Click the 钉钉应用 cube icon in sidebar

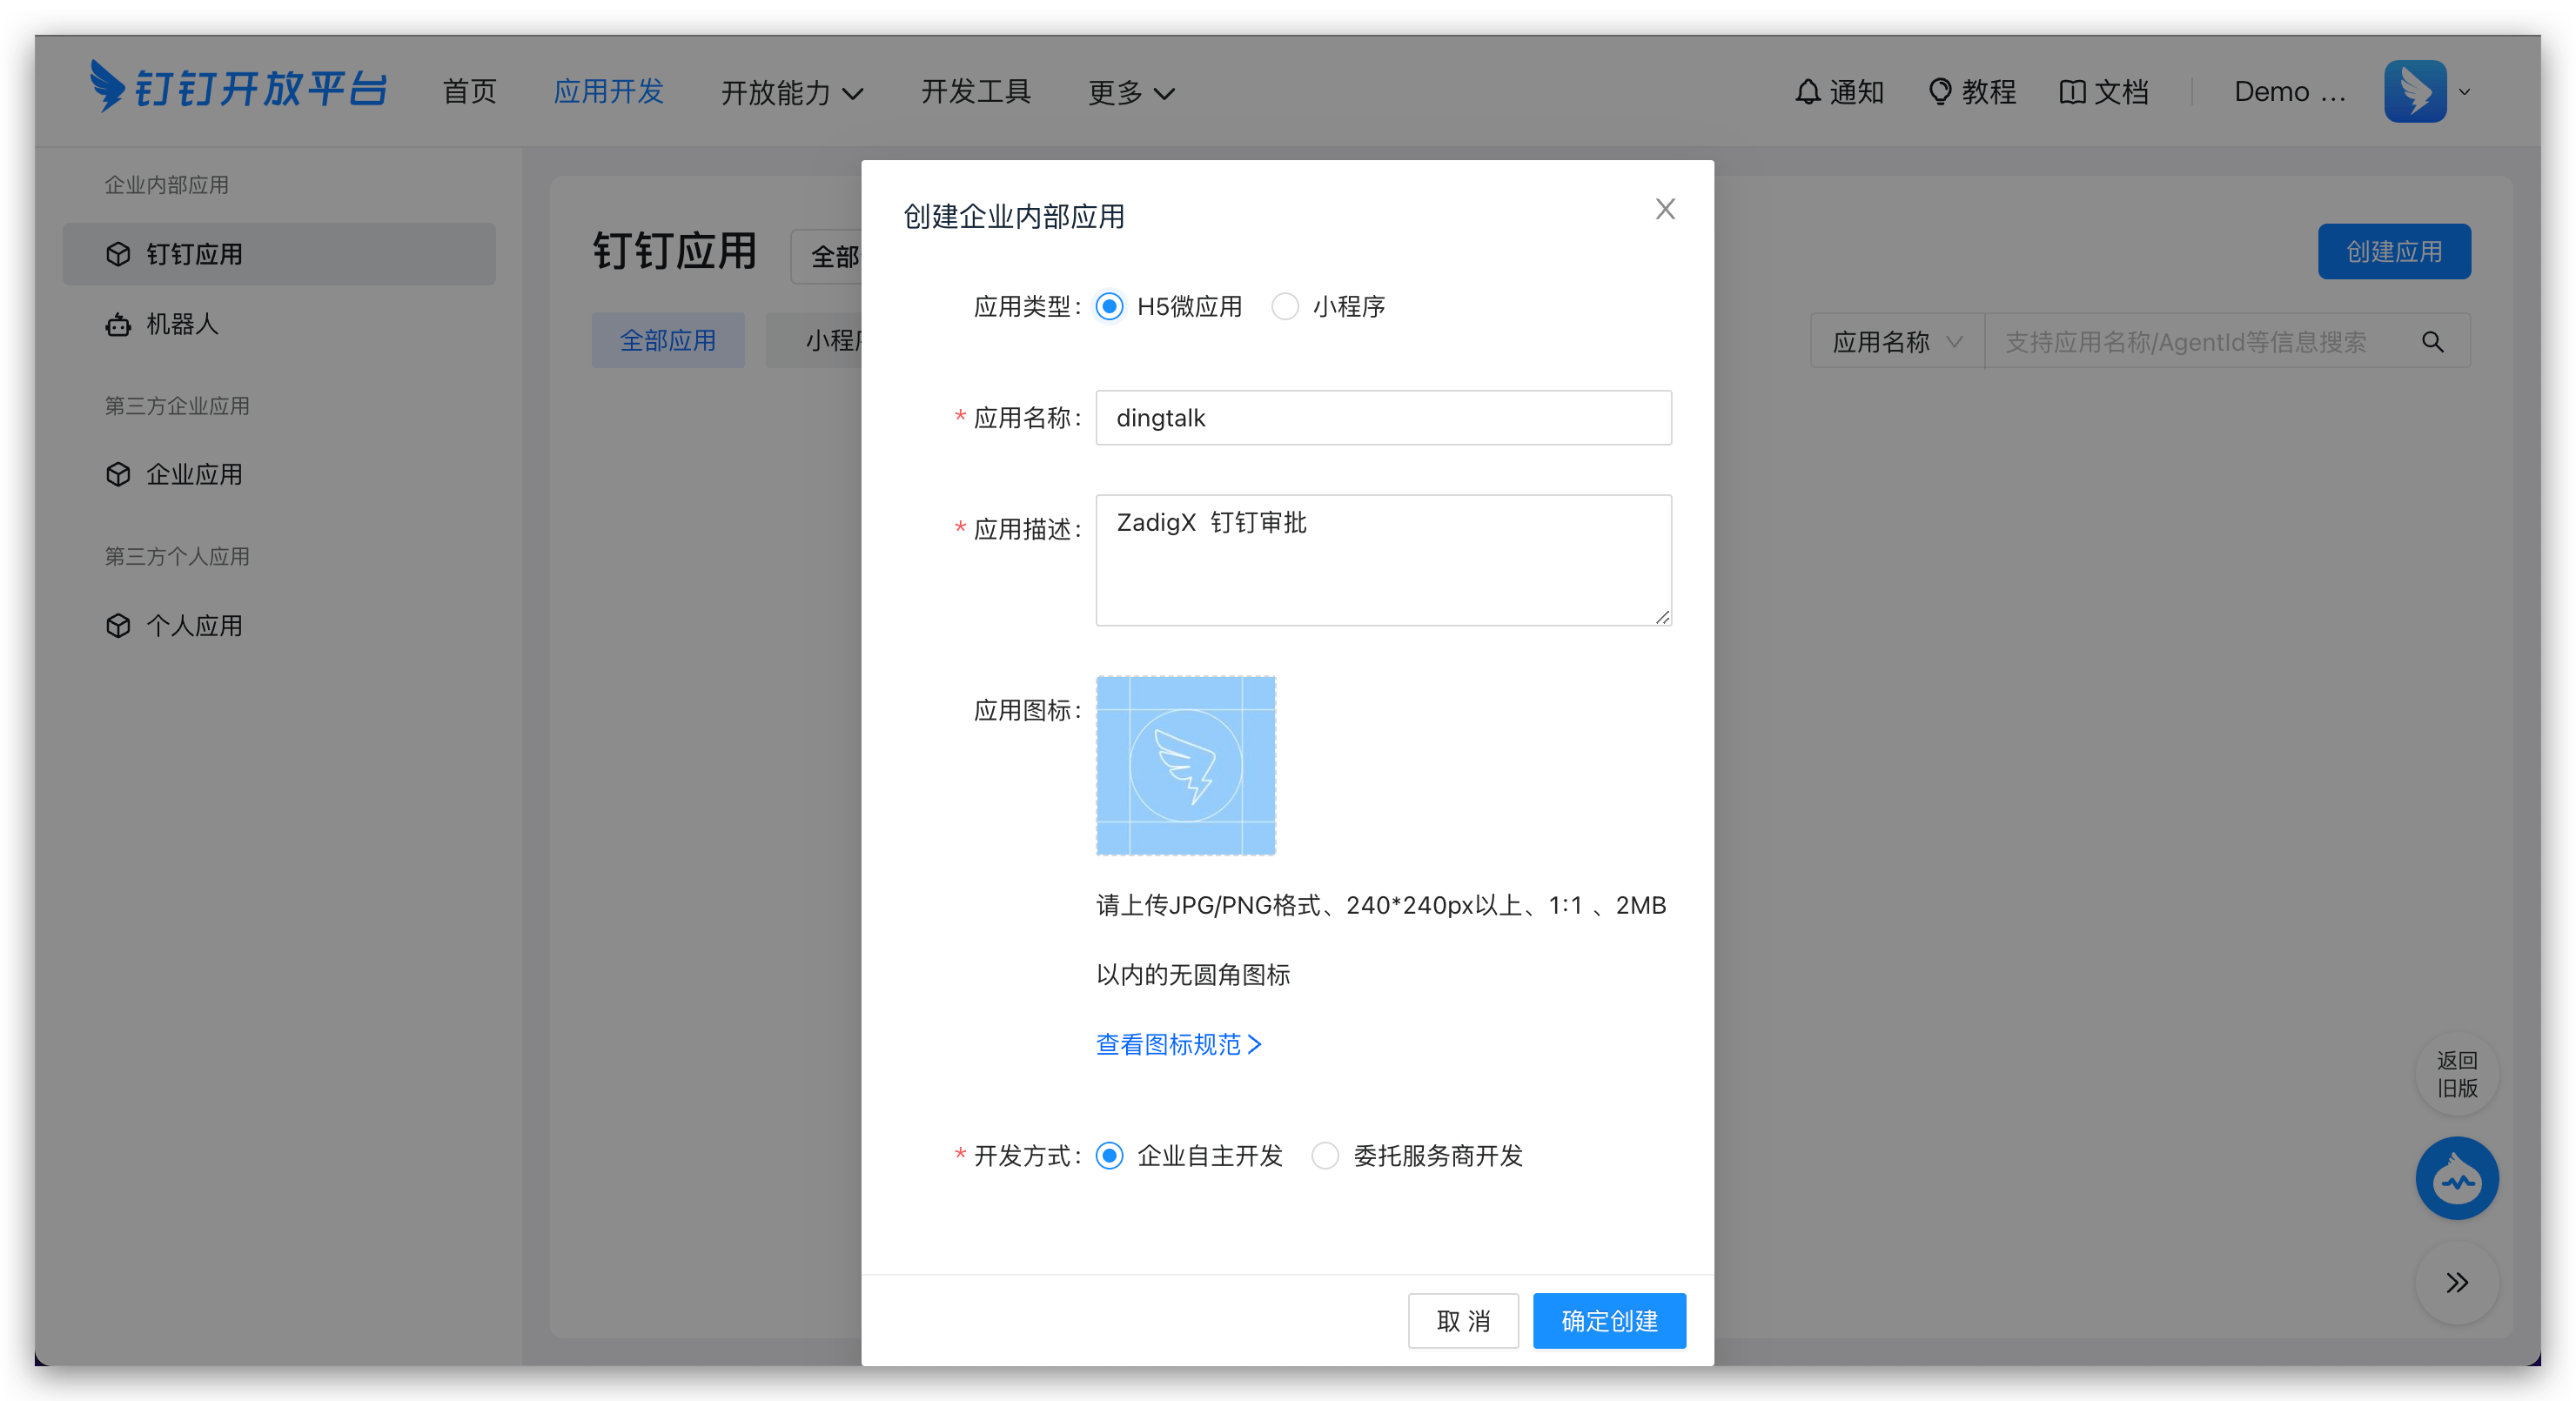118,254
